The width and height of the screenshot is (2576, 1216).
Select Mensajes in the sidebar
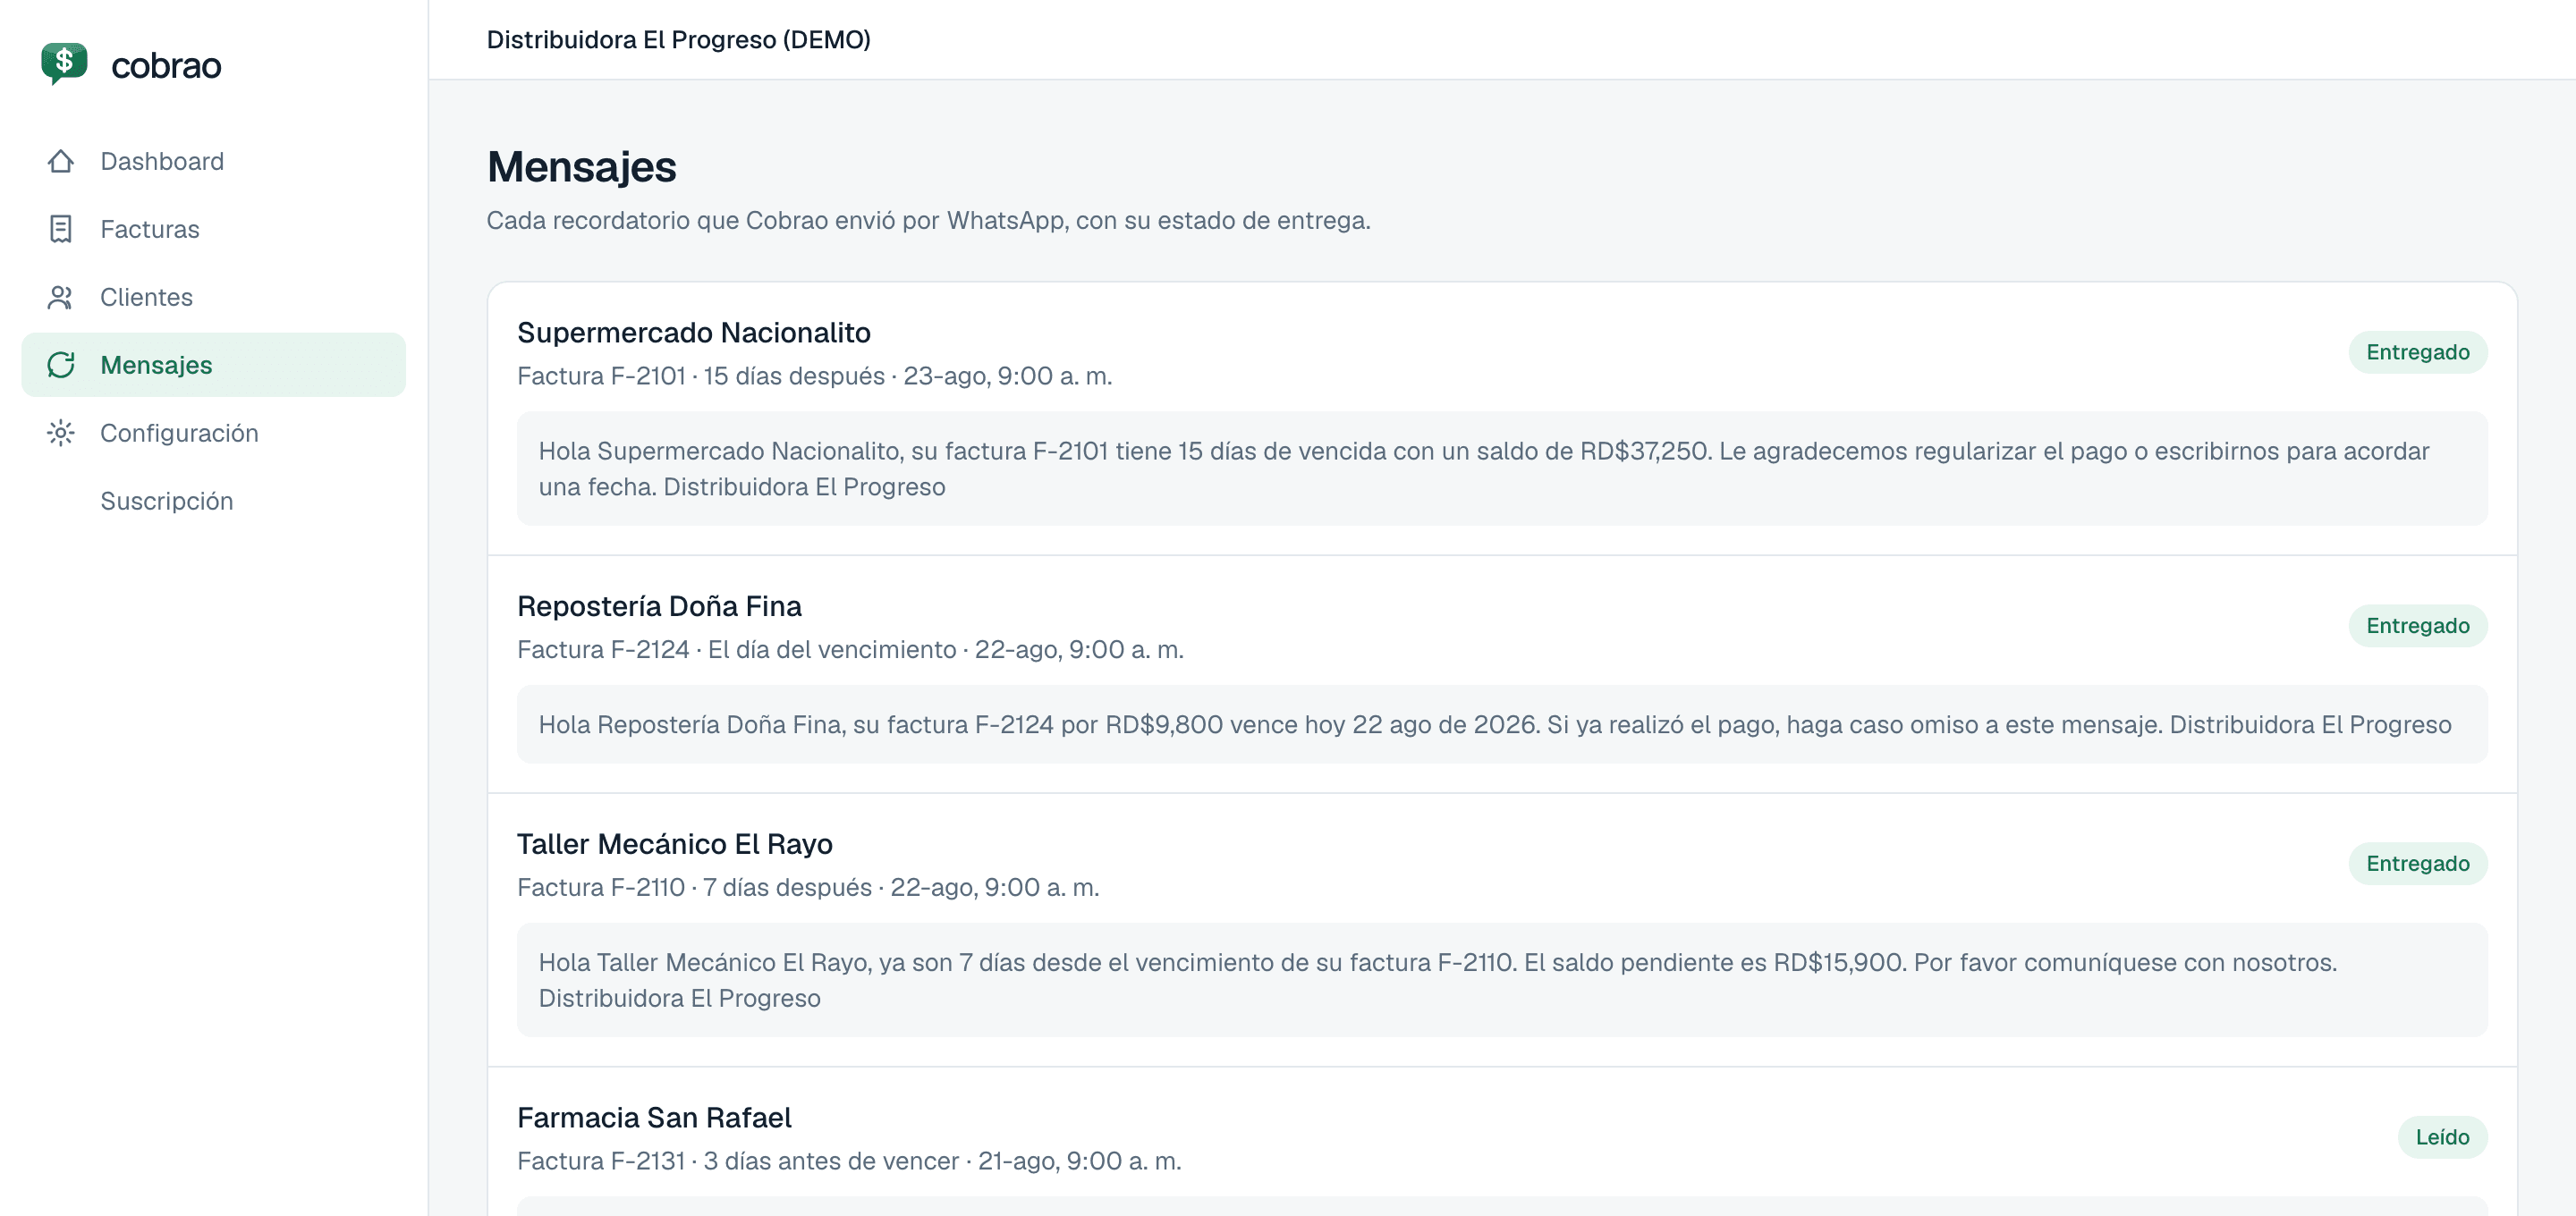point(214,365)
